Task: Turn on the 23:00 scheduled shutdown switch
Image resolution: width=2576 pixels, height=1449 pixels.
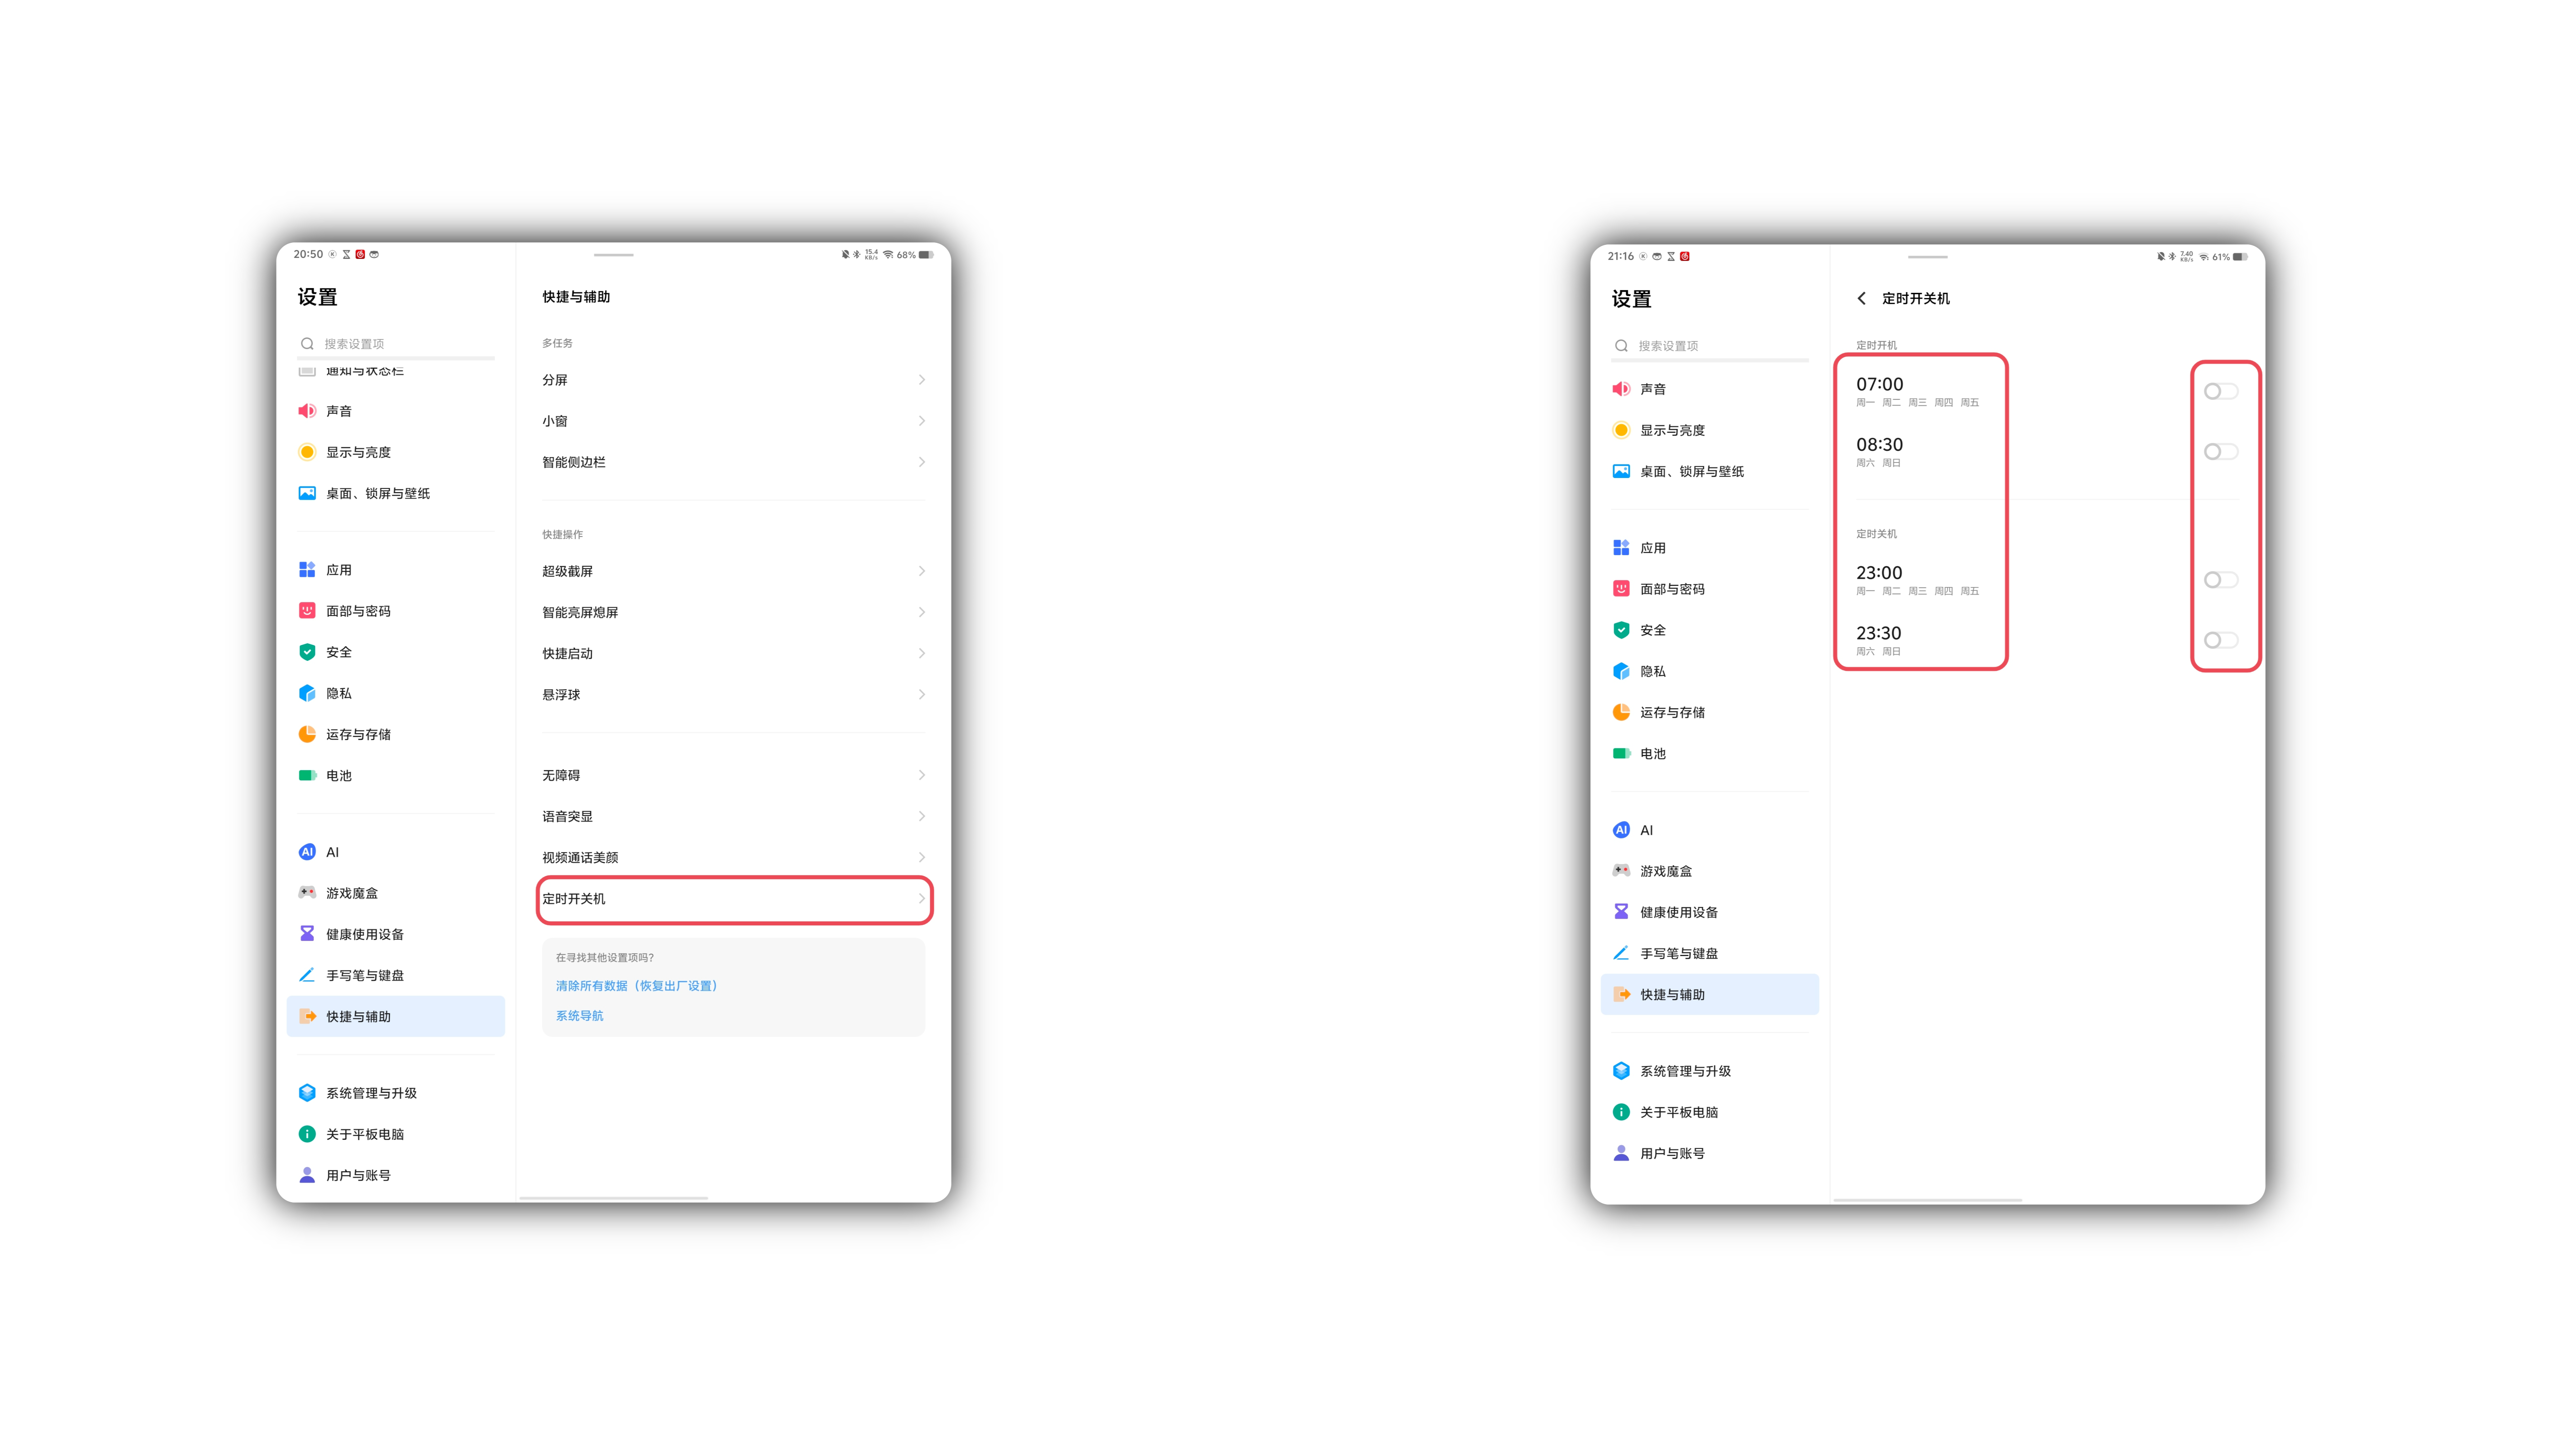Action: [x=2221, y=580]
